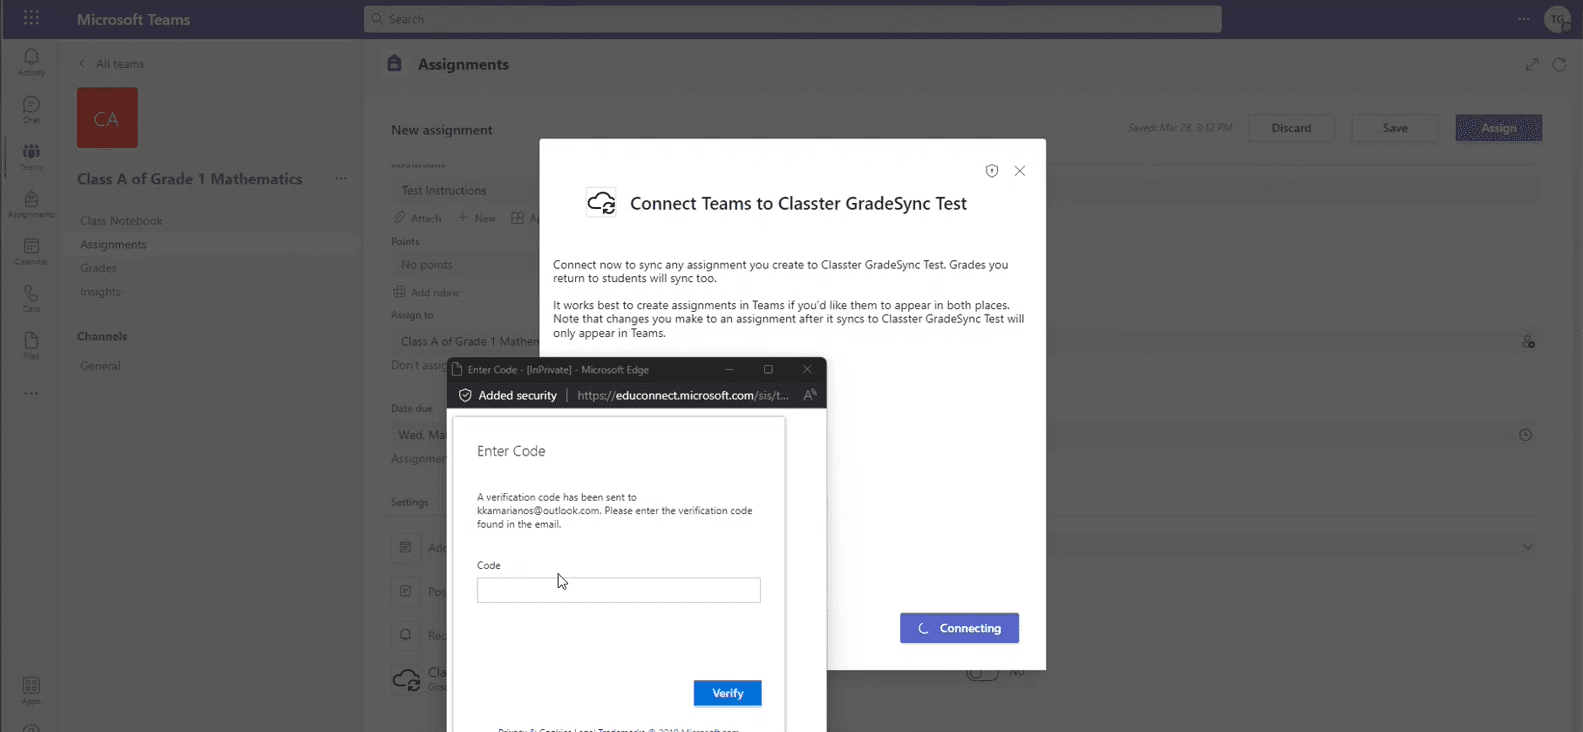Click the date due clock icon
The height and width of the screenshot is (732, 1583).
pyautogui.click(x=1525, y=435)
